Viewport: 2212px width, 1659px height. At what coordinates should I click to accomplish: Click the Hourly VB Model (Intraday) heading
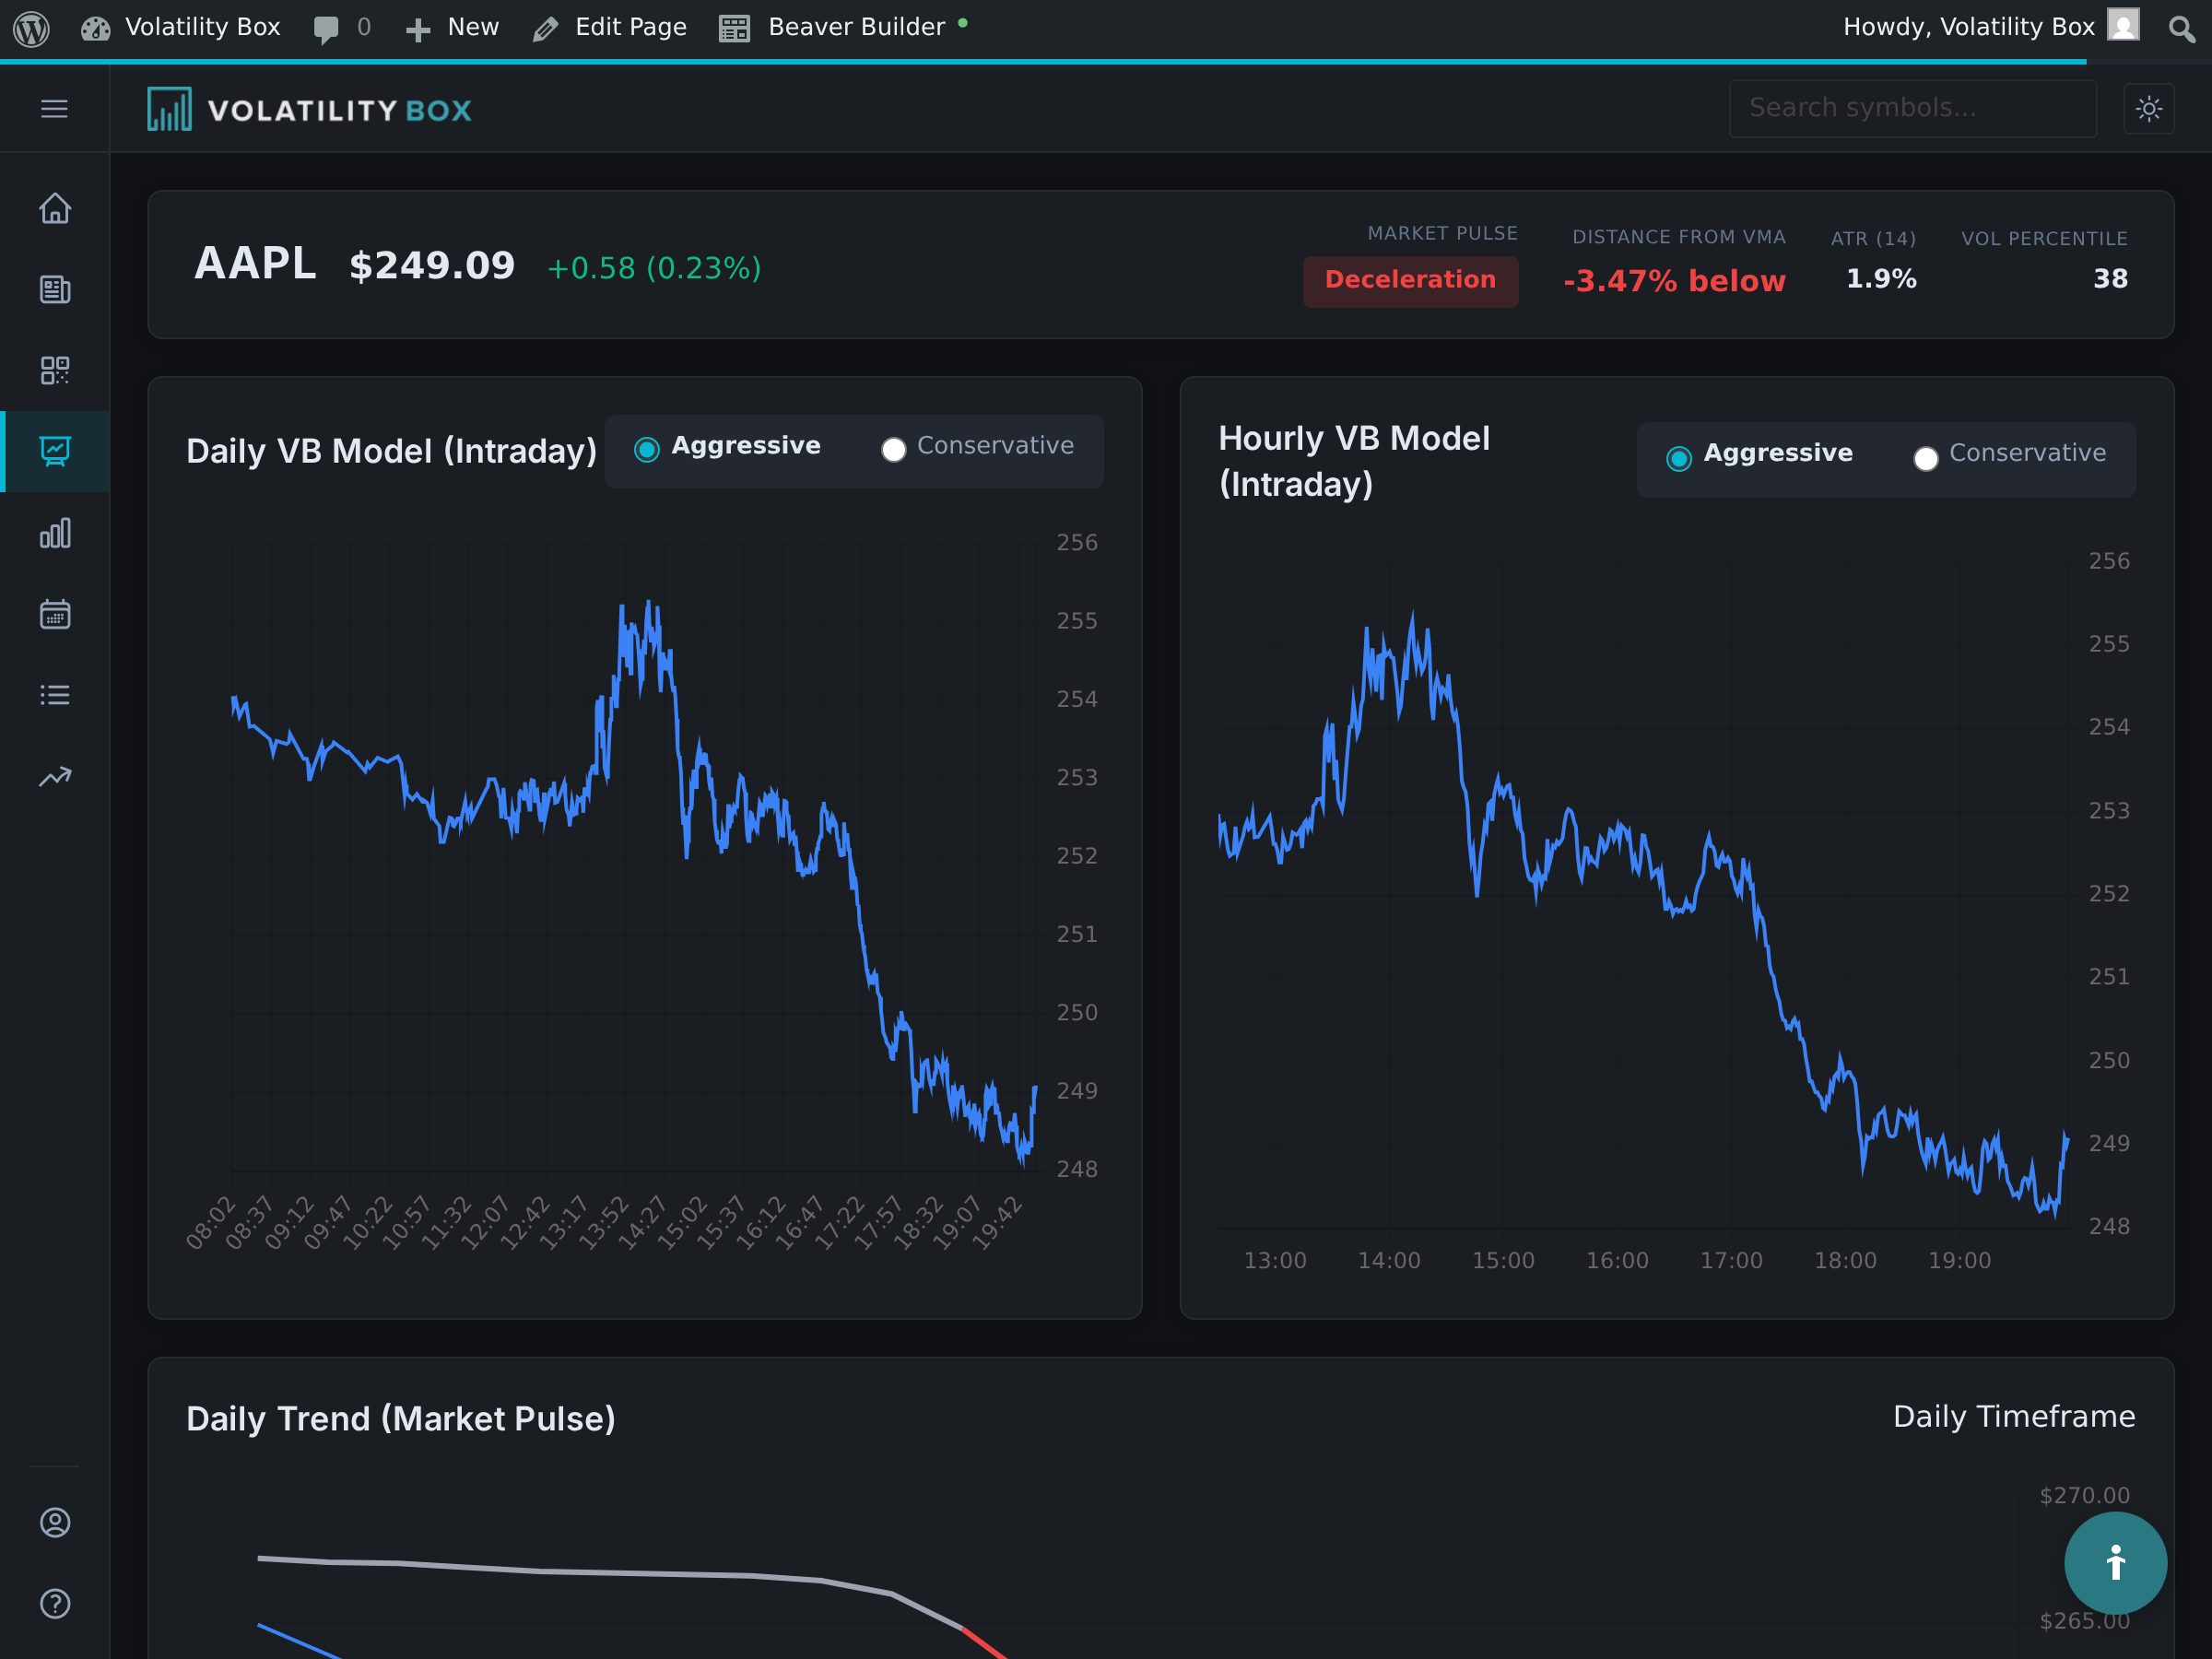tap(1354, 461)
